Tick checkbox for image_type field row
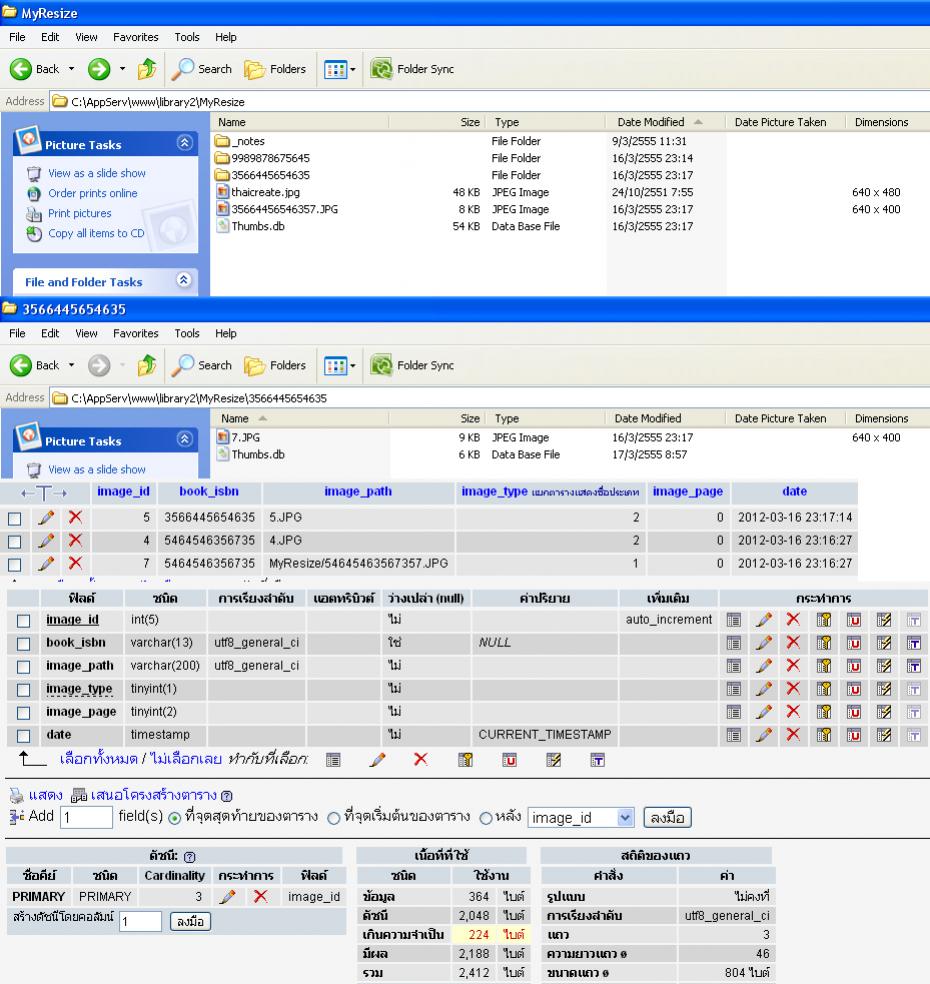 [x=24, y=689]
